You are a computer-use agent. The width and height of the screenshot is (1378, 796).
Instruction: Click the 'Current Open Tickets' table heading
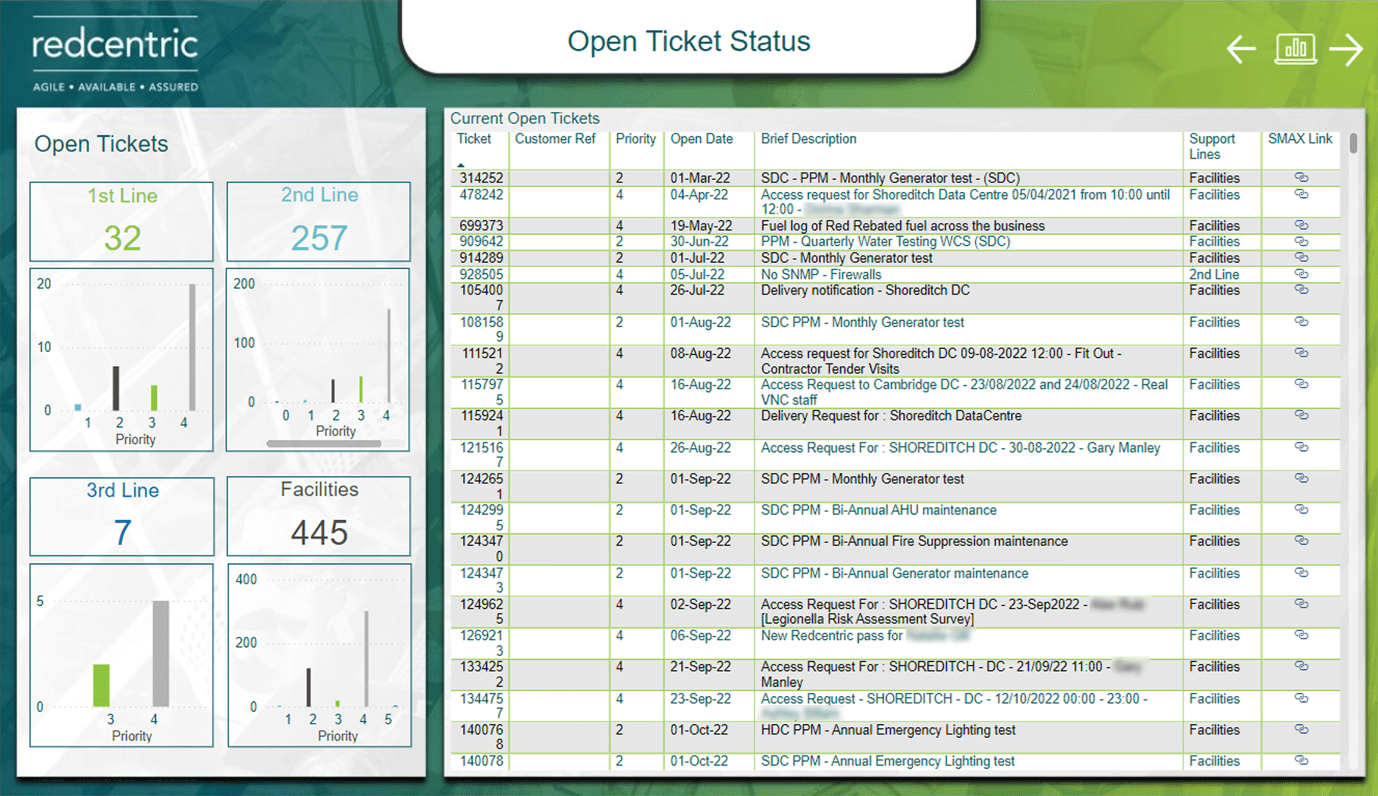525,118
